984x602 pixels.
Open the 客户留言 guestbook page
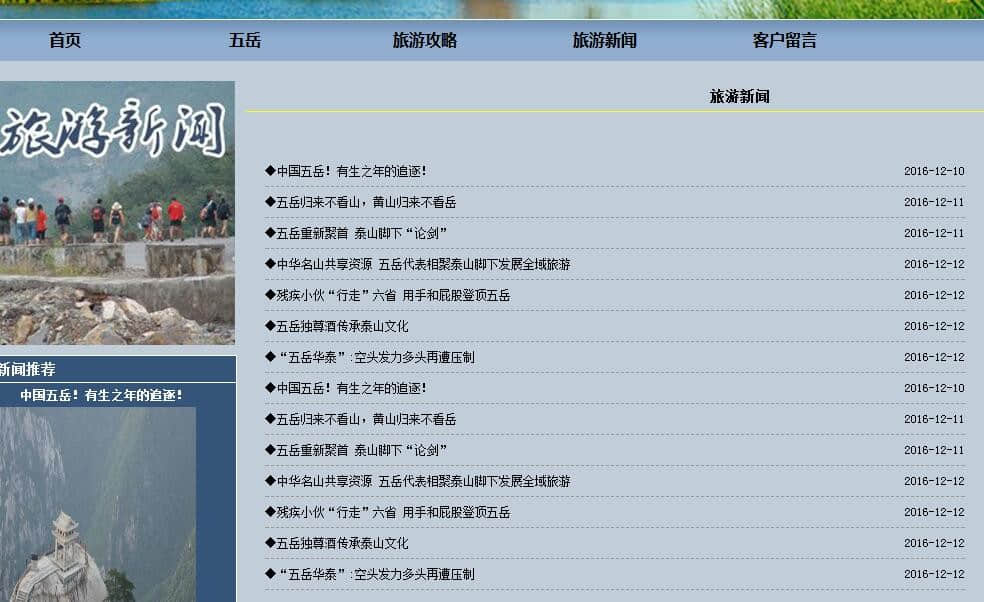[x=785, y=41]
